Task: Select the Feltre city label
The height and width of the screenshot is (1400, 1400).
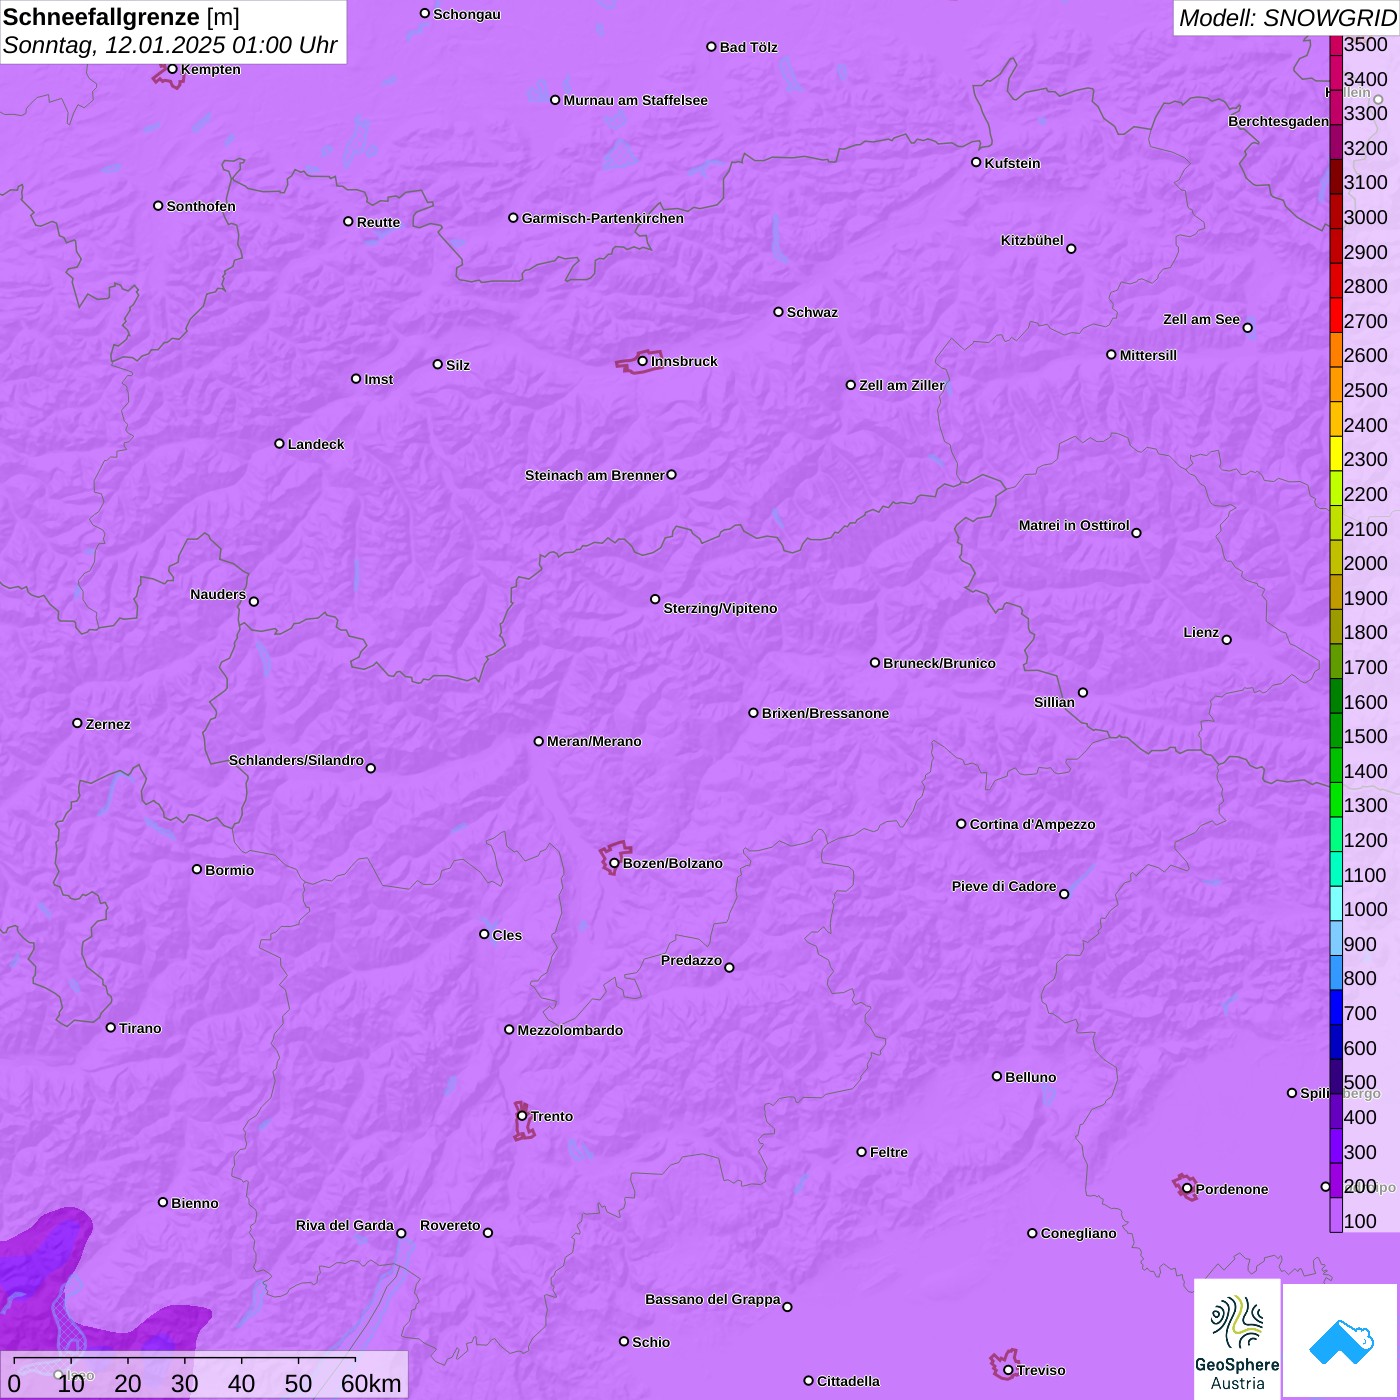Action: point(889,1152)
